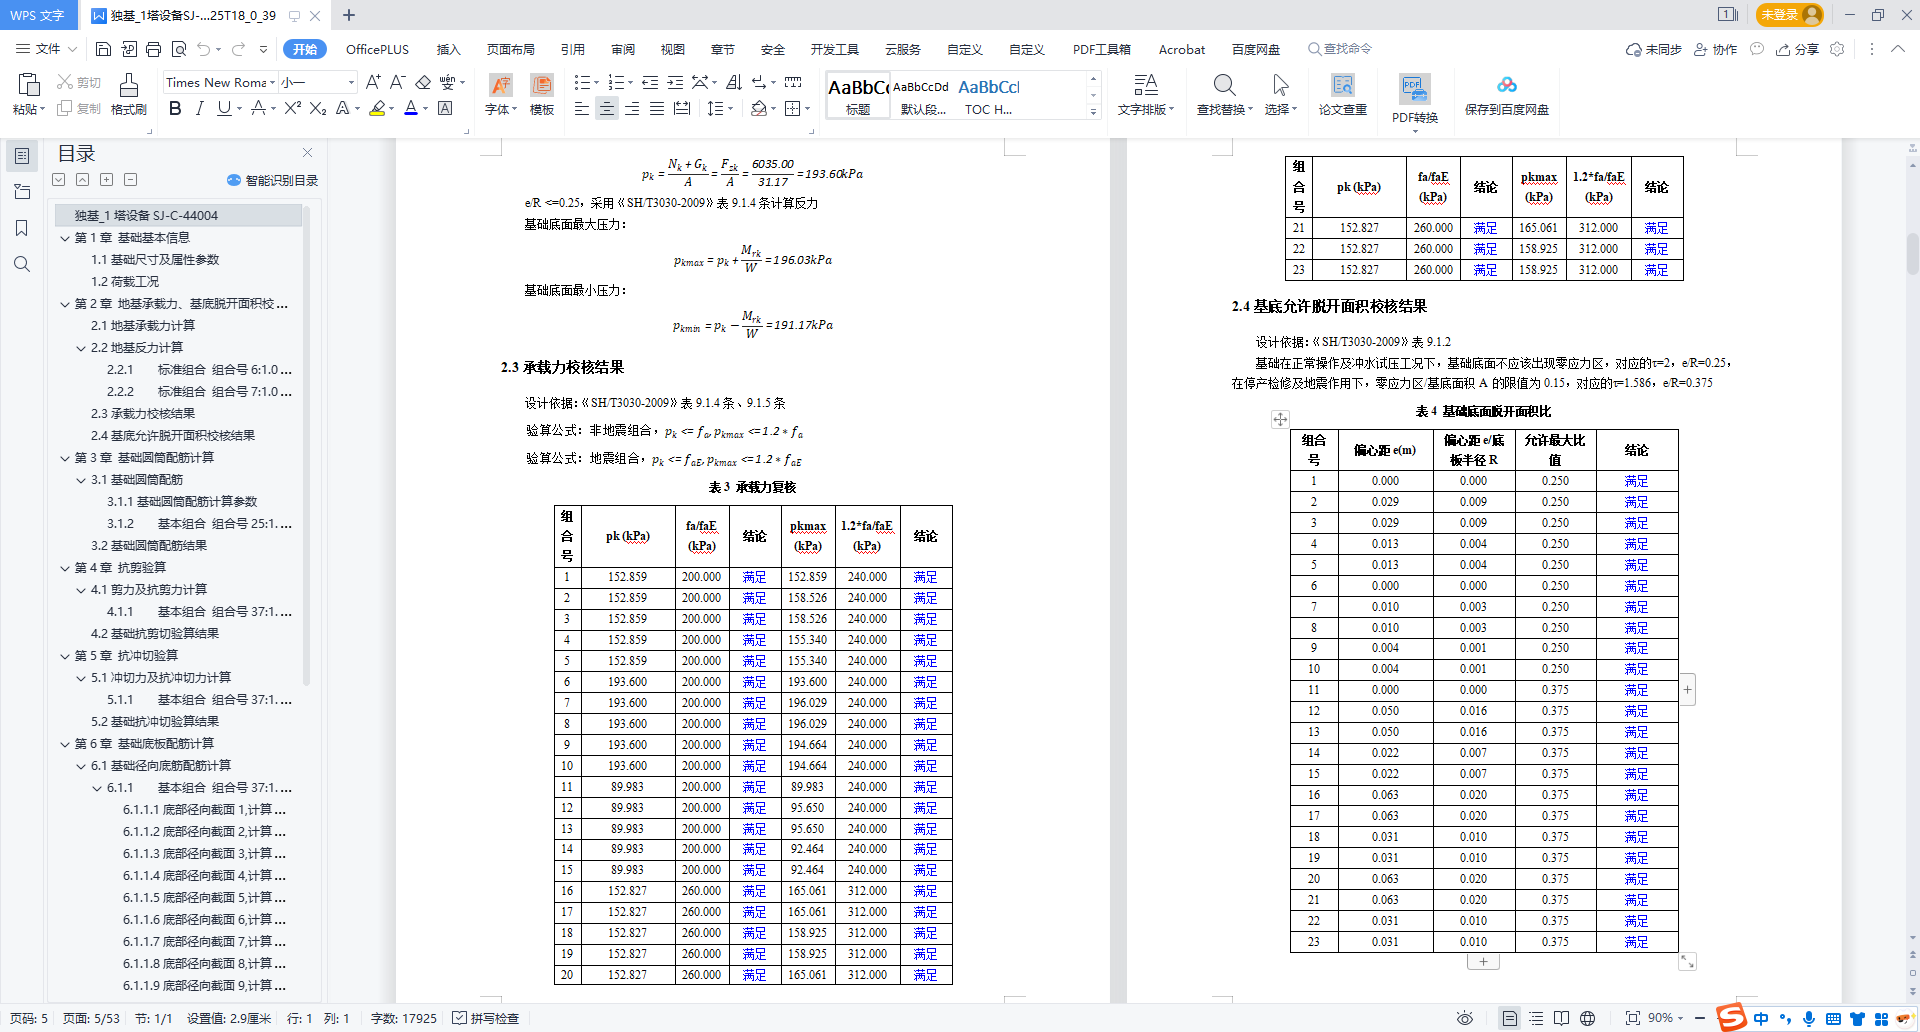
Task: Collapse the 6.1.1 outline entry
Action: click(x=97, y=788)
